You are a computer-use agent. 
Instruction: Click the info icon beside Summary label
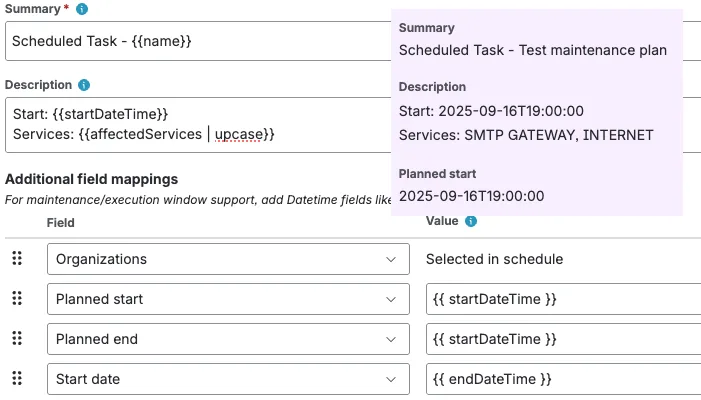point(82,9)
